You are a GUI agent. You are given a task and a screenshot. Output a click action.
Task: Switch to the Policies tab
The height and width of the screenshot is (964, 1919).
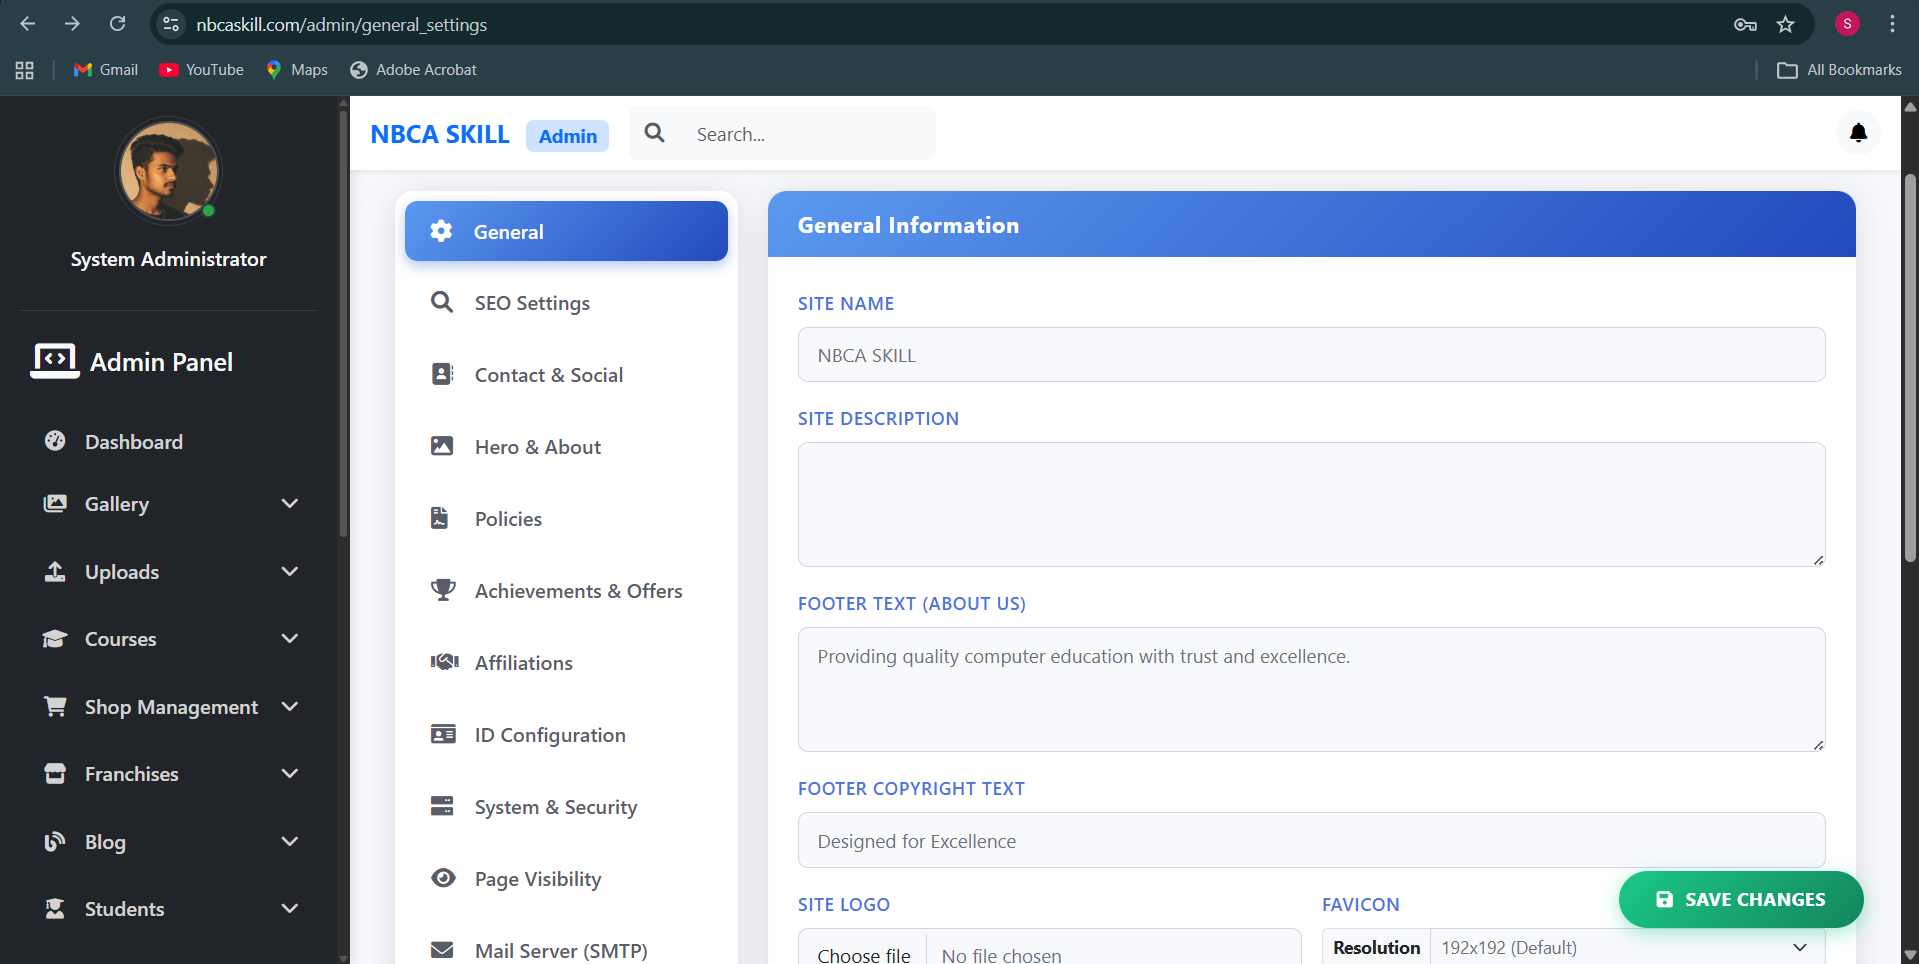[x=441, y=518]
